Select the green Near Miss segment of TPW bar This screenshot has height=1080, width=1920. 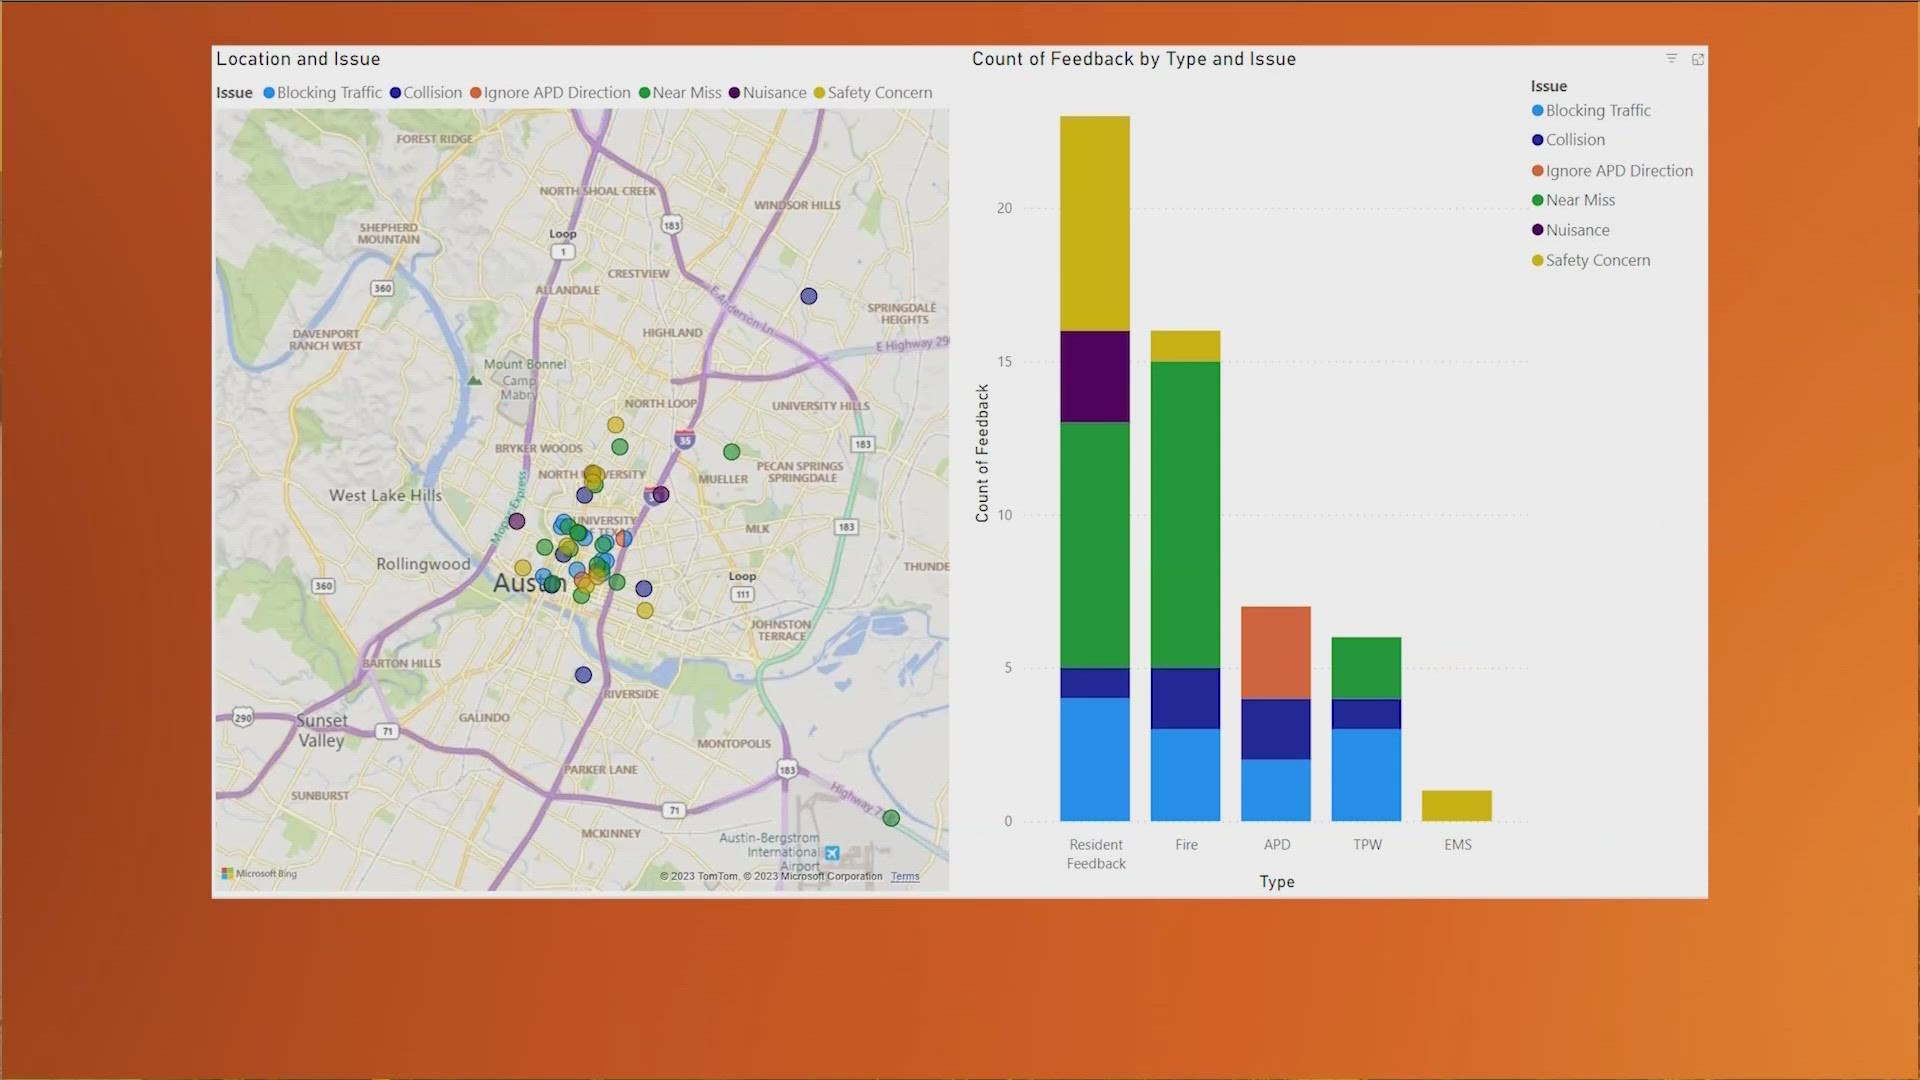pyautogui.click(x=1366, y=668)
